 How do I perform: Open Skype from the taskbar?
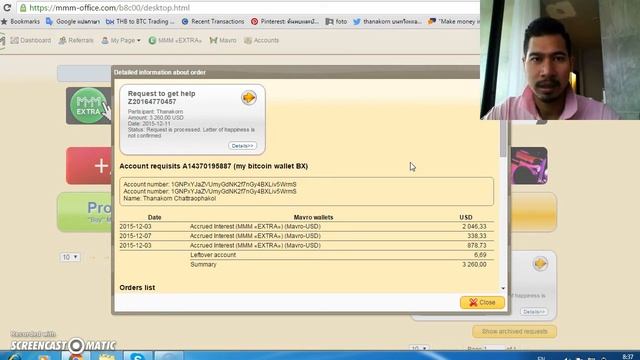pyautogui.click(x=138, y=356)
